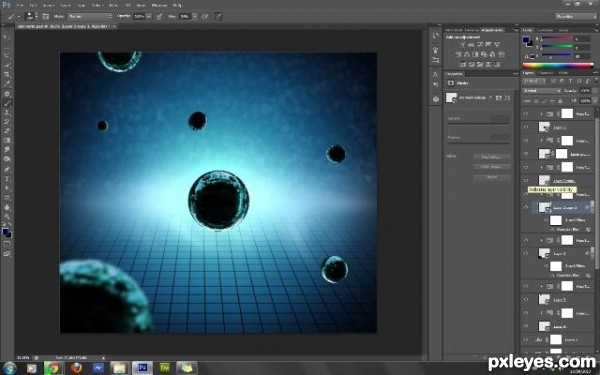Viewport: 600px width, 375px height.
Task: Open the layer blend mode dropdown
Action: click(x=541, y=91)
